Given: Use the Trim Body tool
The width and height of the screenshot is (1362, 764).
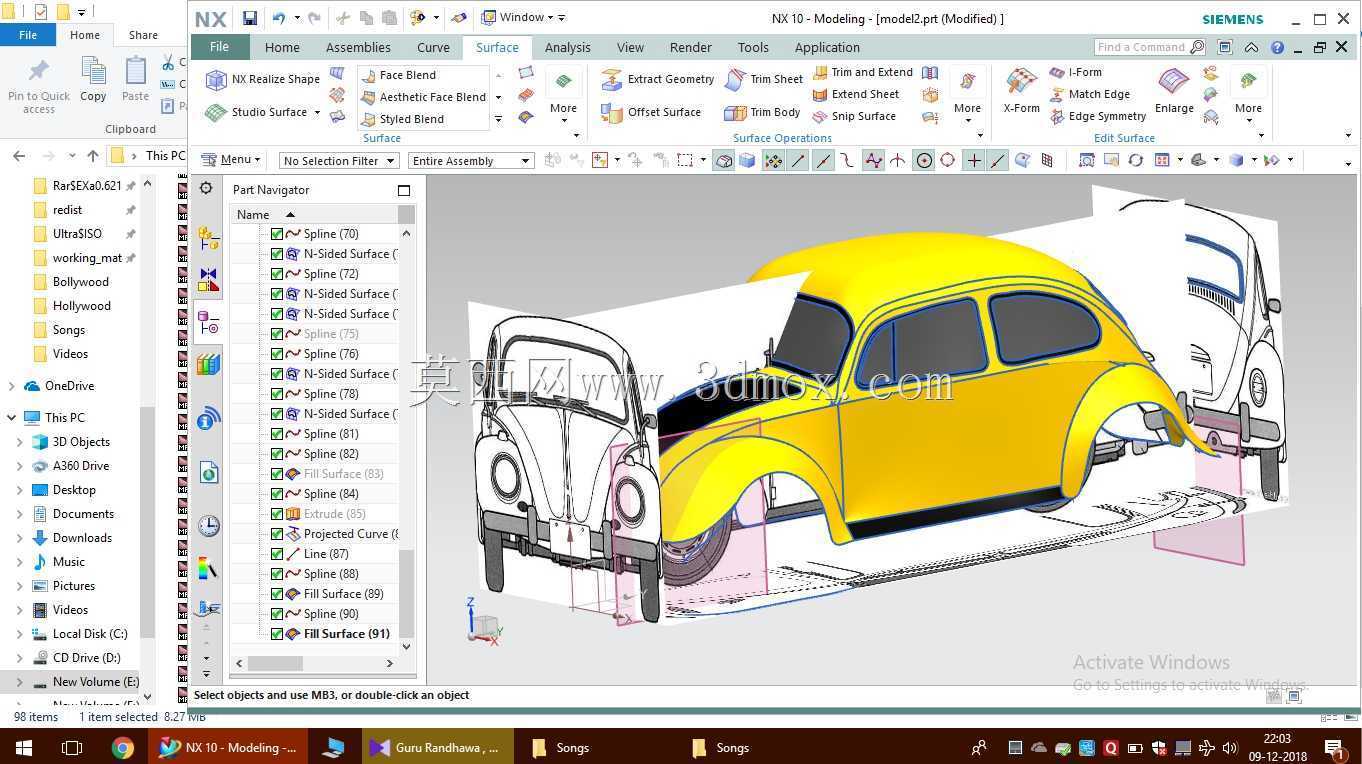Looking at the screenshot, I should (x=762, y=112).
